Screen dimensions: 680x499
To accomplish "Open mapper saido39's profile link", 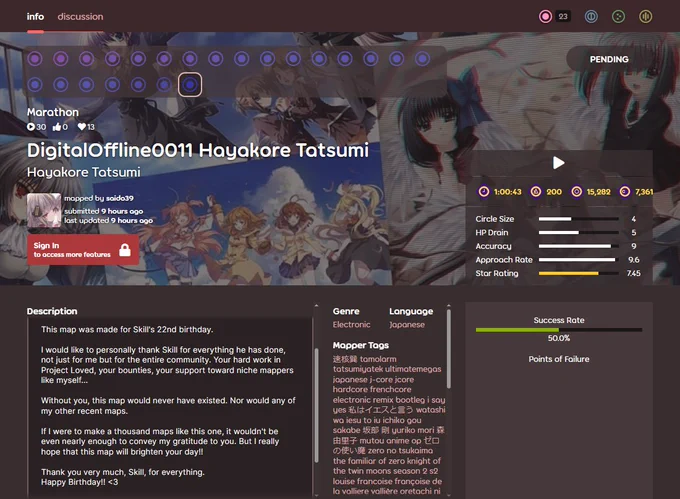I will [x=120, y=198].
